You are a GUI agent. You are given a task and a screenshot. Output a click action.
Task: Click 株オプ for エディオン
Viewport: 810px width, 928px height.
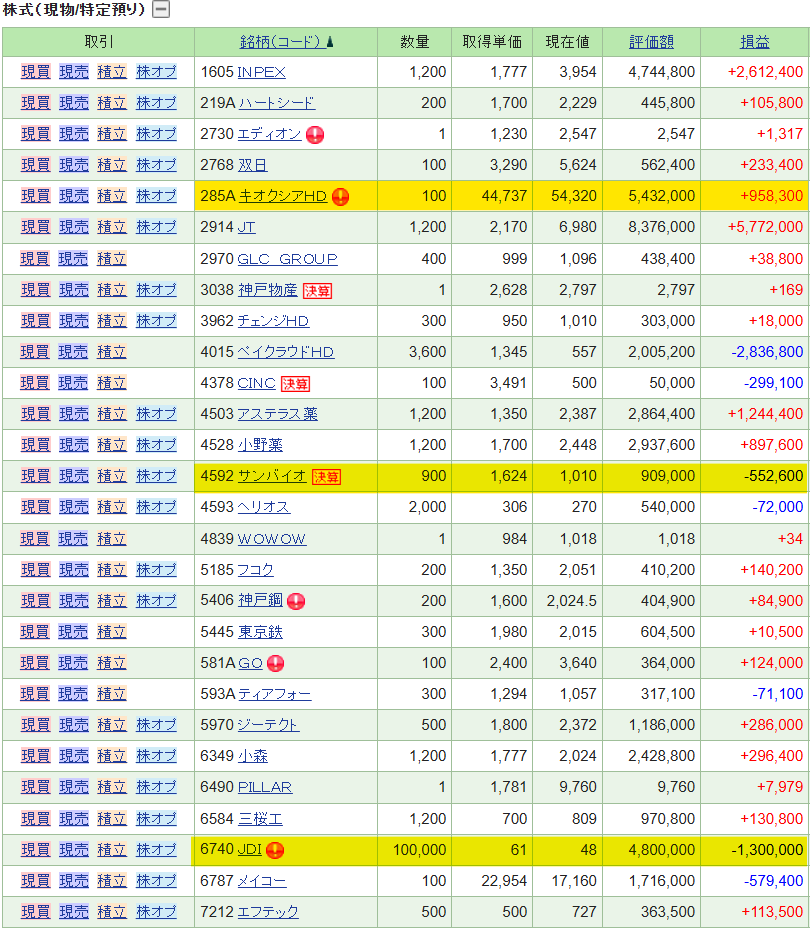pyautogui.click(x=156, y=134)
